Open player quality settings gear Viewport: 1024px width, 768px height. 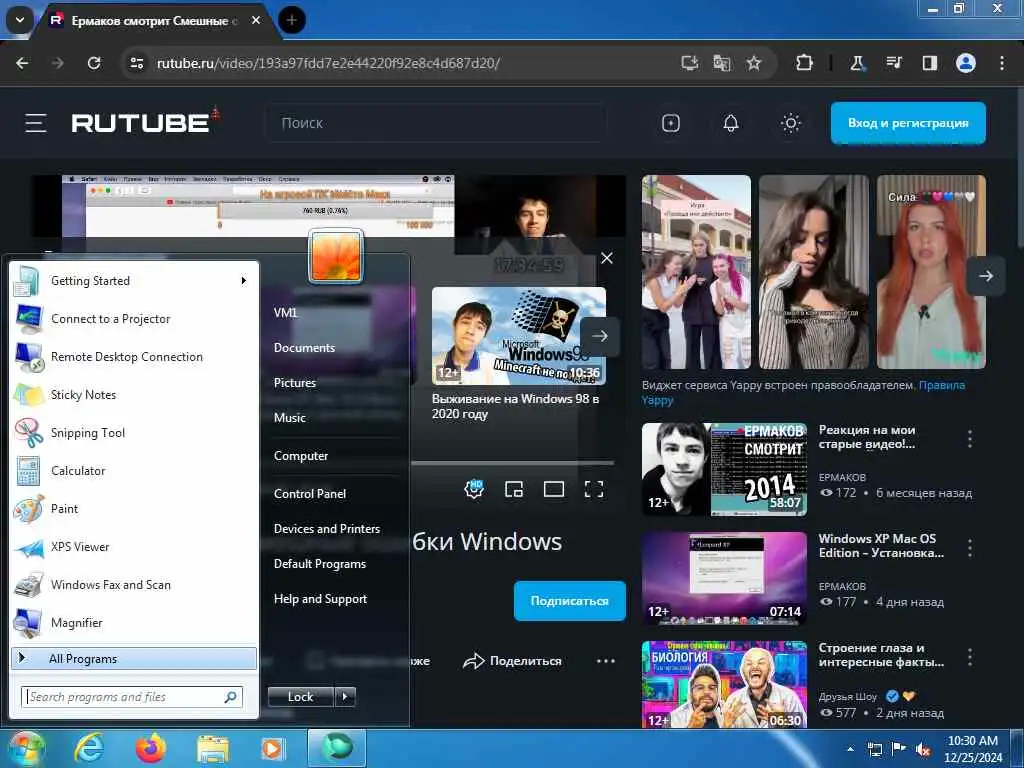(474, 489)
